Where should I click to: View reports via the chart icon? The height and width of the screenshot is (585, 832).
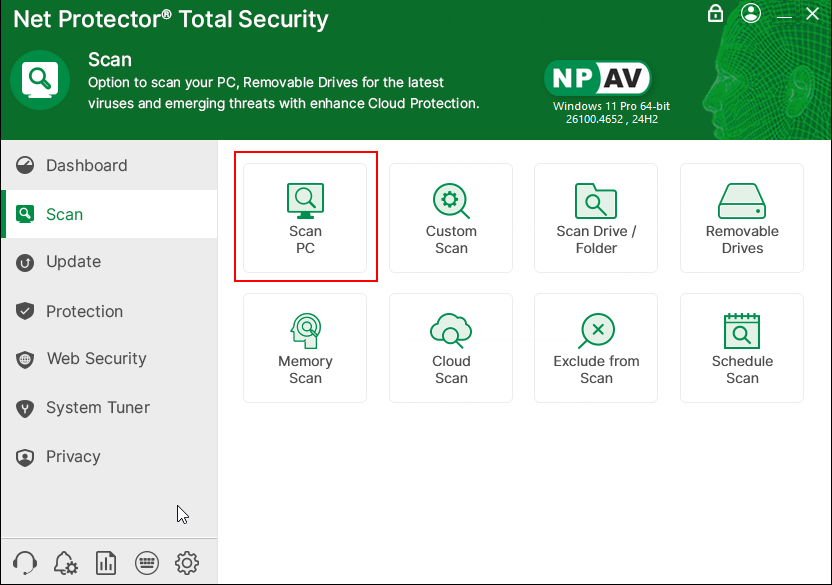click(106, 563)
